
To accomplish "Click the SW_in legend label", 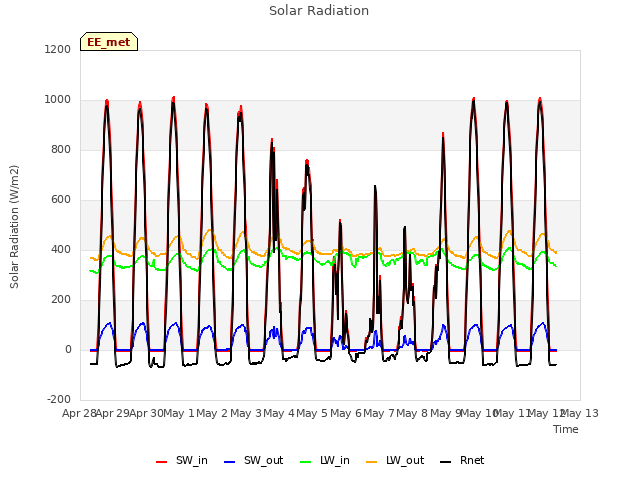I will coord(191,460).
